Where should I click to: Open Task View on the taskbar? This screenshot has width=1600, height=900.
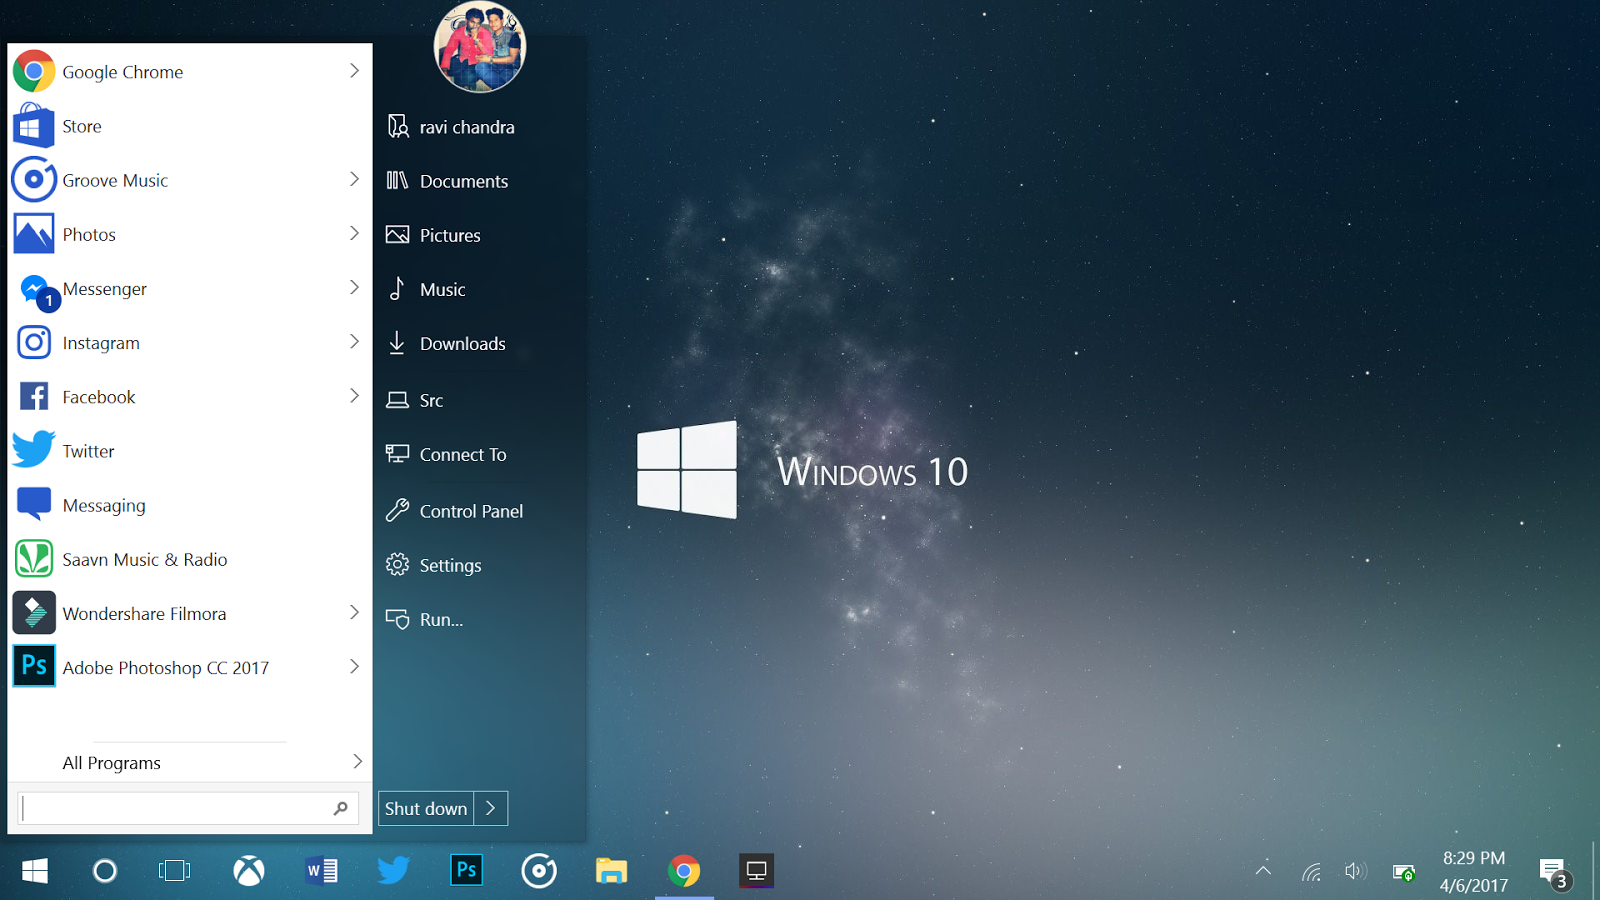pyautogui.click(x=175, y=871)
